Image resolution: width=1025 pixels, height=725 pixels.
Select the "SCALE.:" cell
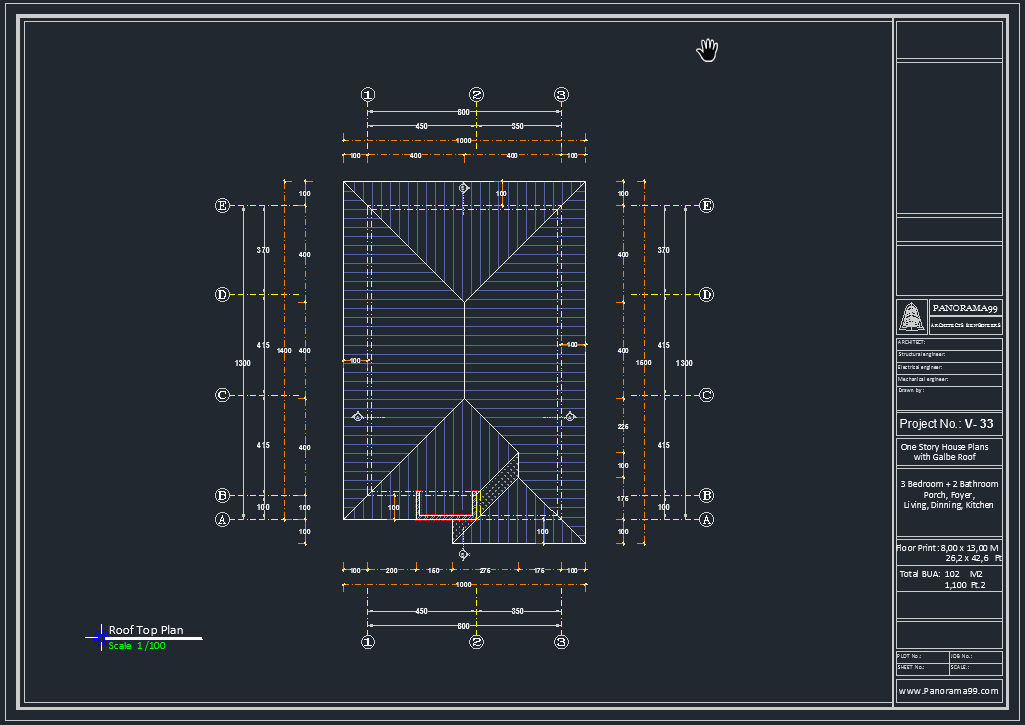coord(975,669)
